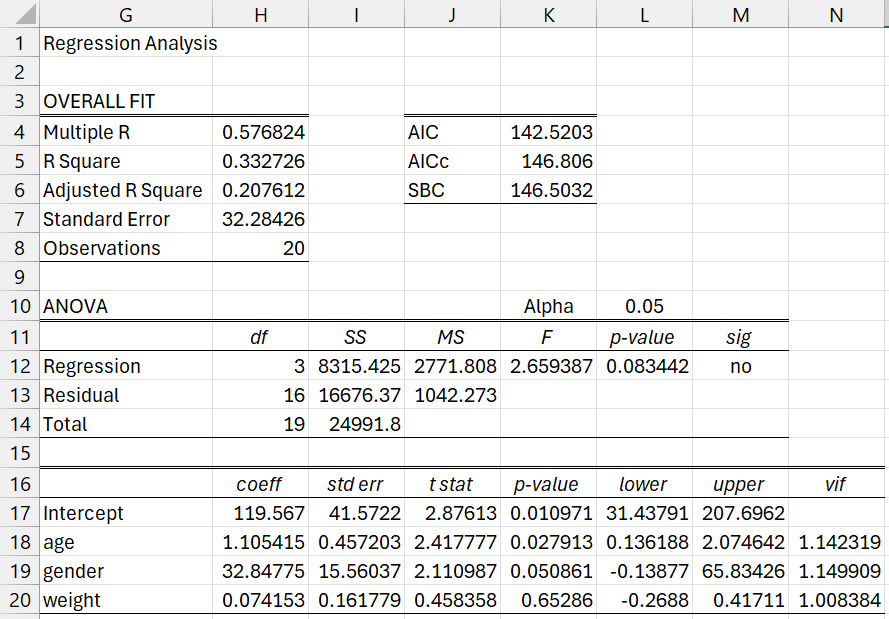The height and width of the screenshot is (619, 889).
Task: Select the select-all corner triangle
Action: click(x=19, y=14)
